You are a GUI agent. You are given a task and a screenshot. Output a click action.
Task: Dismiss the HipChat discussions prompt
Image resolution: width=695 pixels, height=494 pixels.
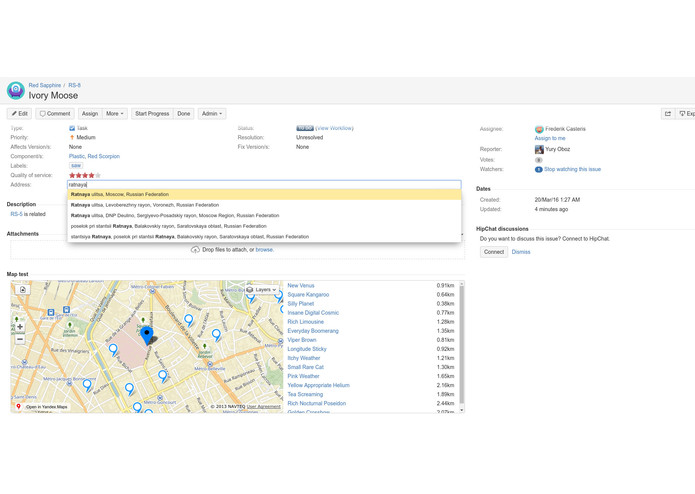(x=521, y=252)
